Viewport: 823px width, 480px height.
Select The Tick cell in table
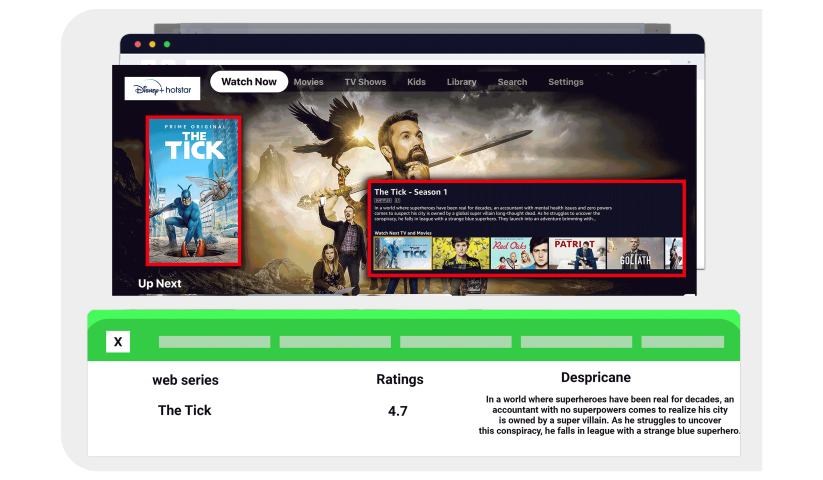point(185,410)
